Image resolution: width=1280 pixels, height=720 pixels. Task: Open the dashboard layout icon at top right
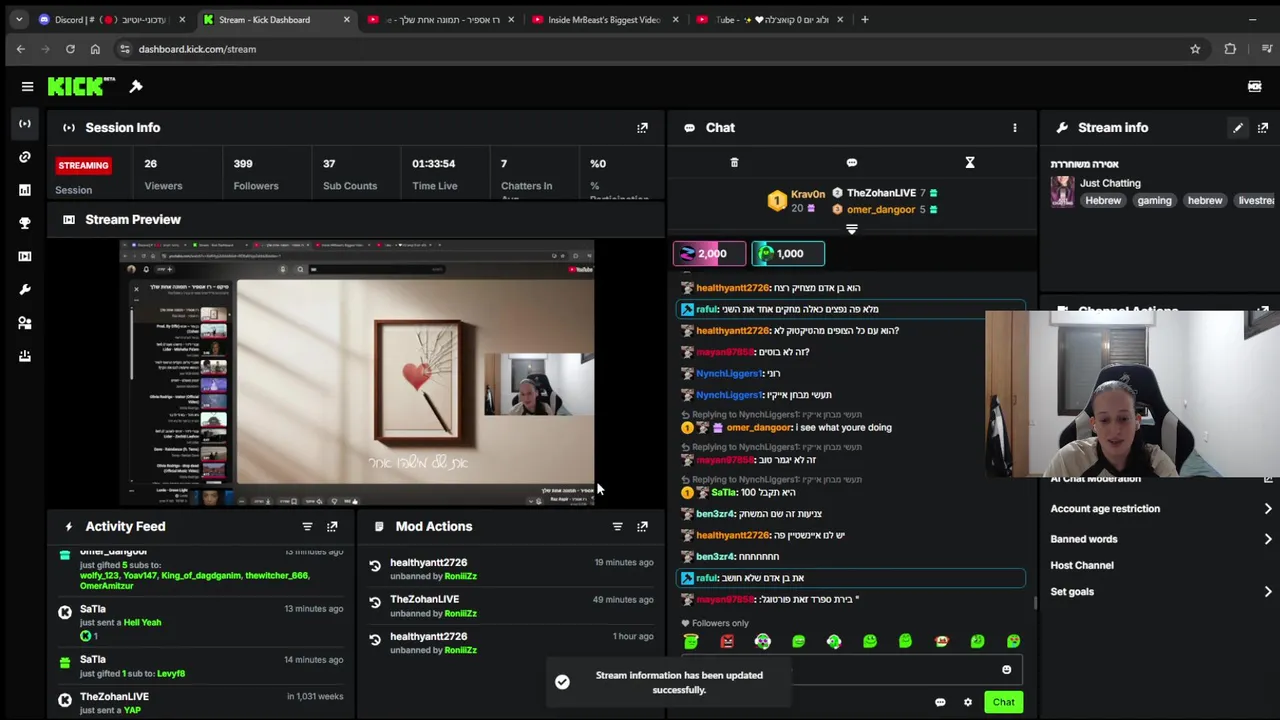click(x=1254, y=87)
